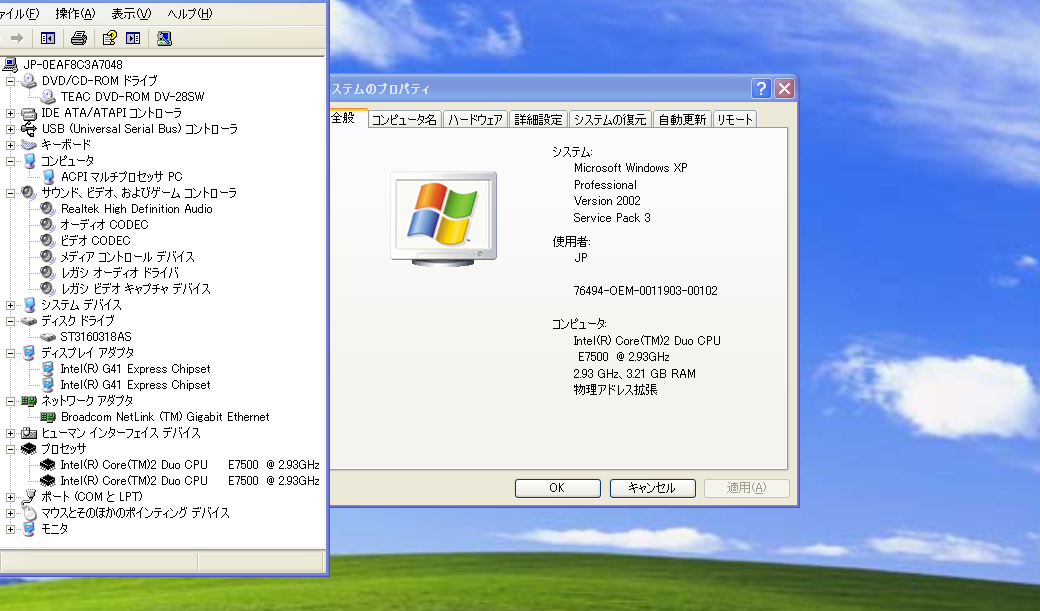Select the Intel Core2 Duo processor icon
Image resolution: width=1040 pixels, height=611 pixels.
click(x=47, y=465)
